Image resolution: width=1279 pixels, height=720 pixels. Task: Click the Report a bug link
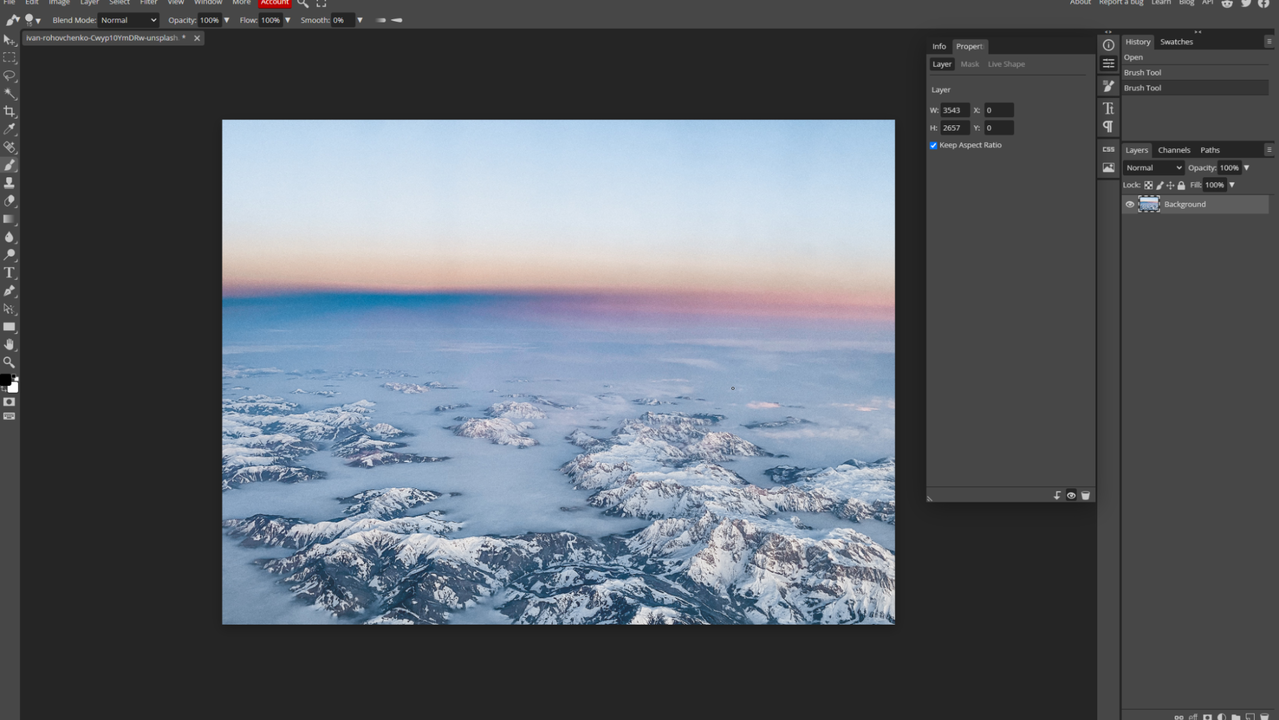(1121, 3)
